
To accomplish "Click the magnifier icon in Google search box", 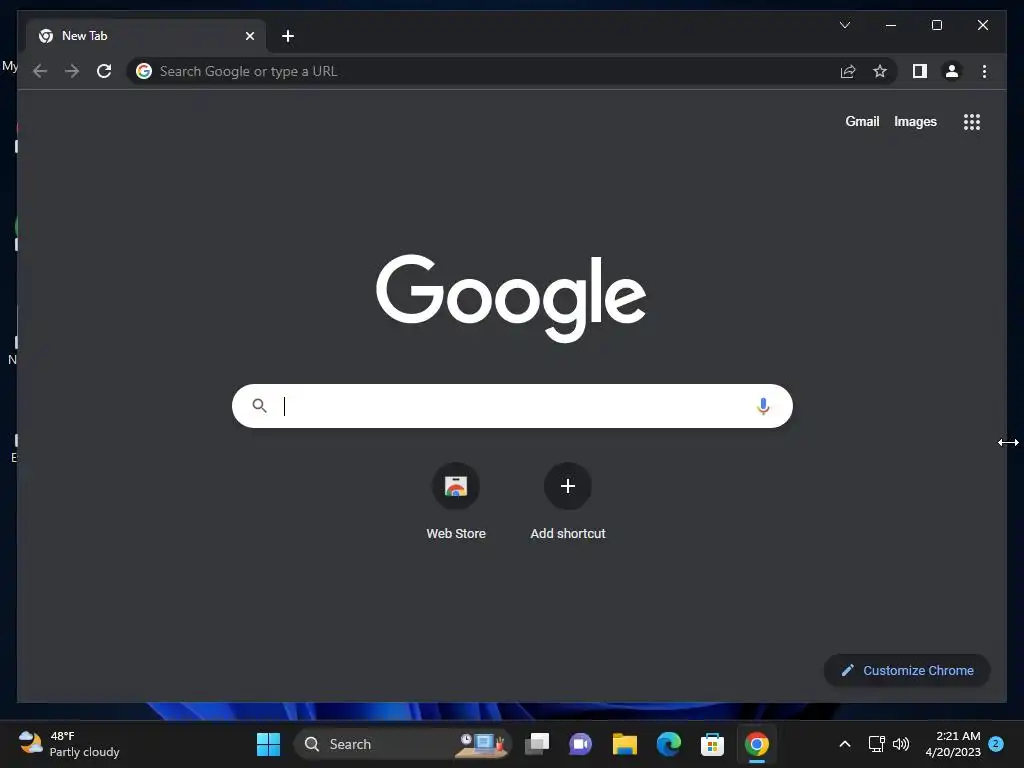I will coord(259,406).
